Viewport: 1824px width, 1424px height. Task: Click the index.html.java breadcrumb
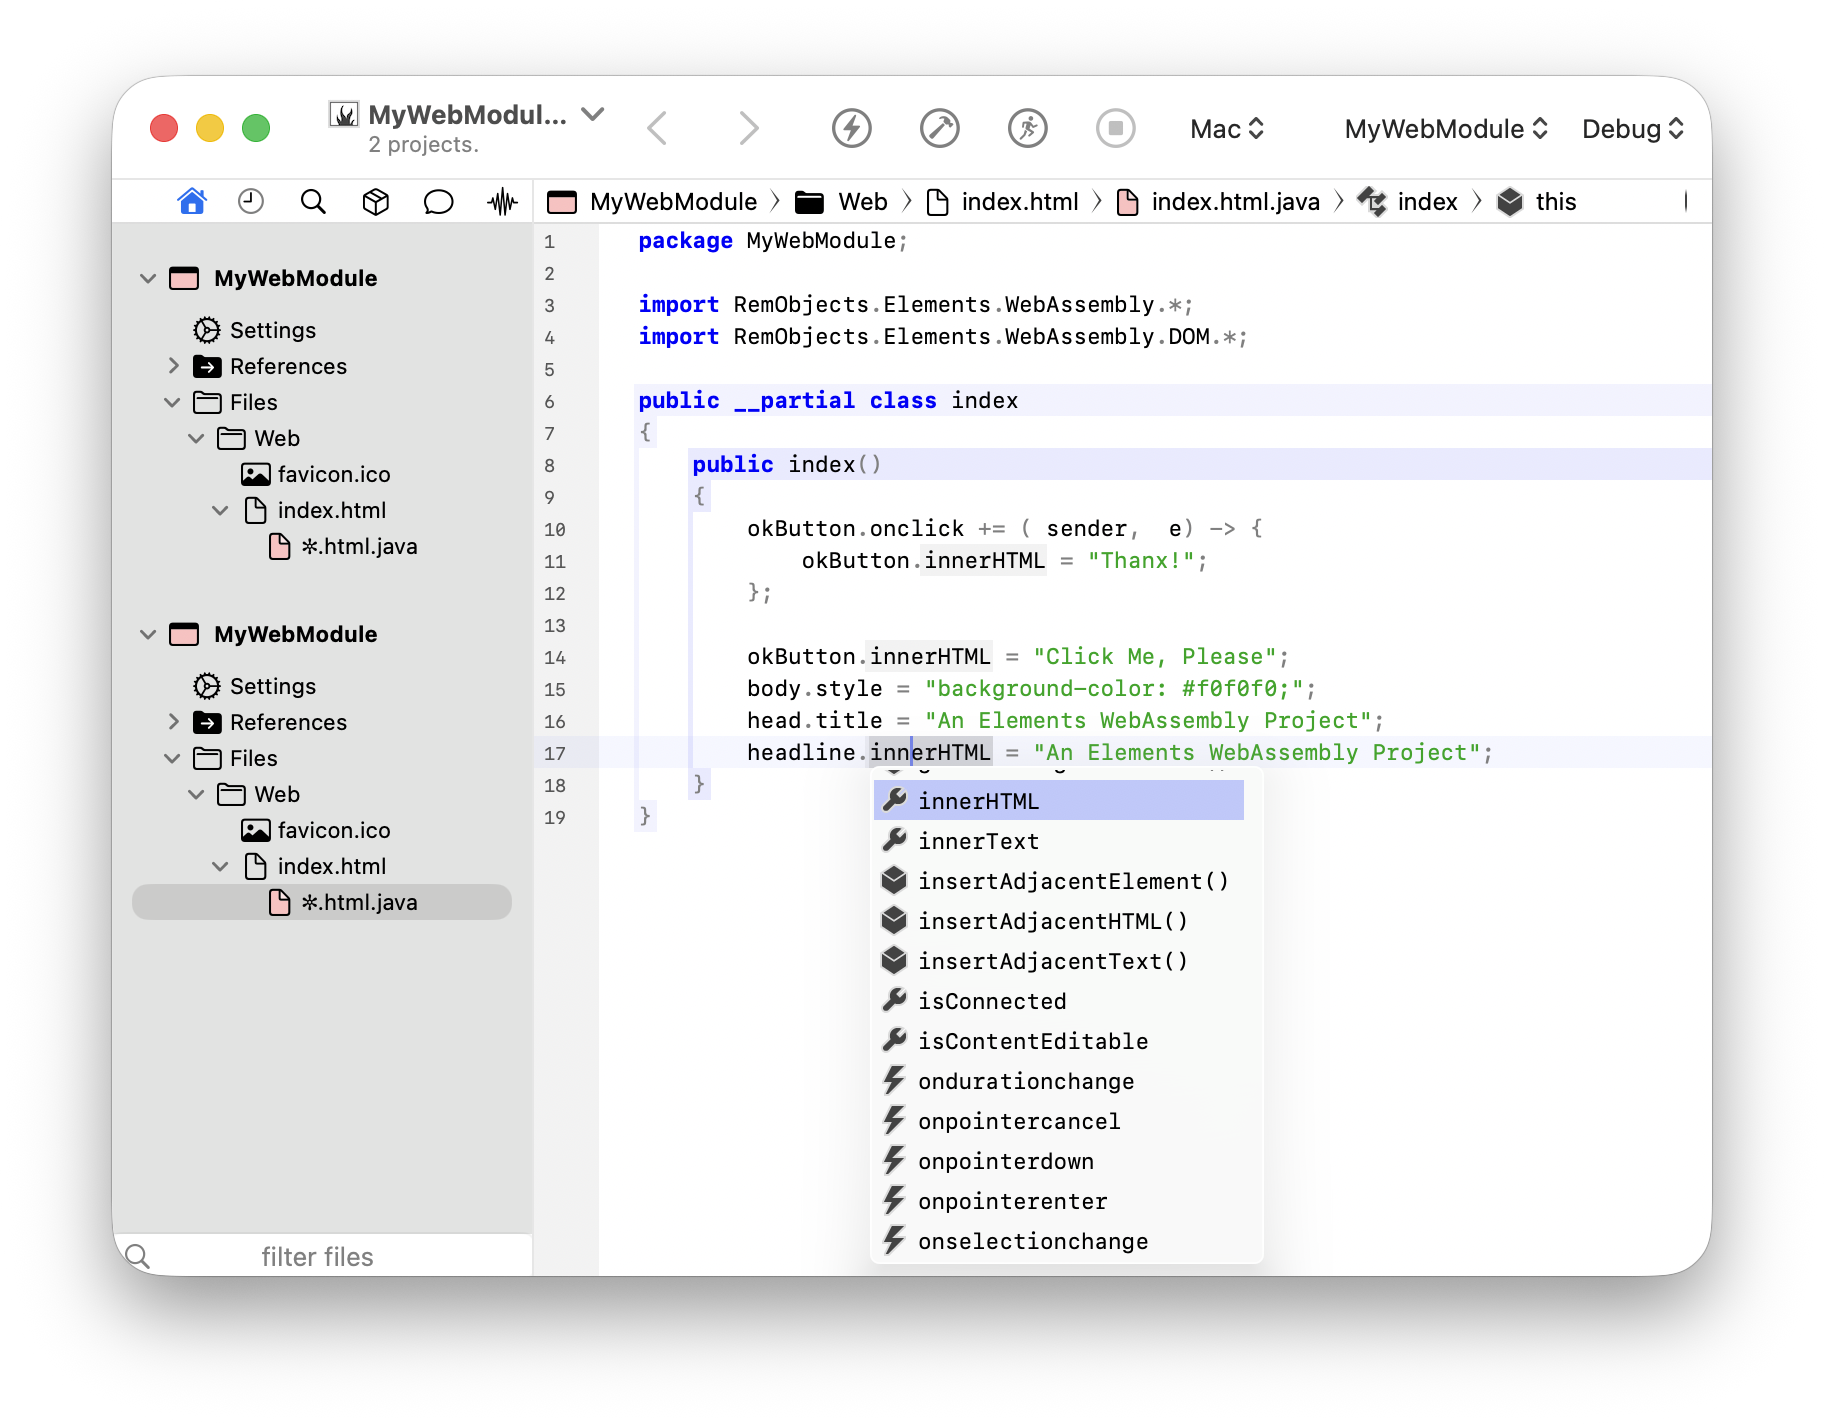[1218, 202]
